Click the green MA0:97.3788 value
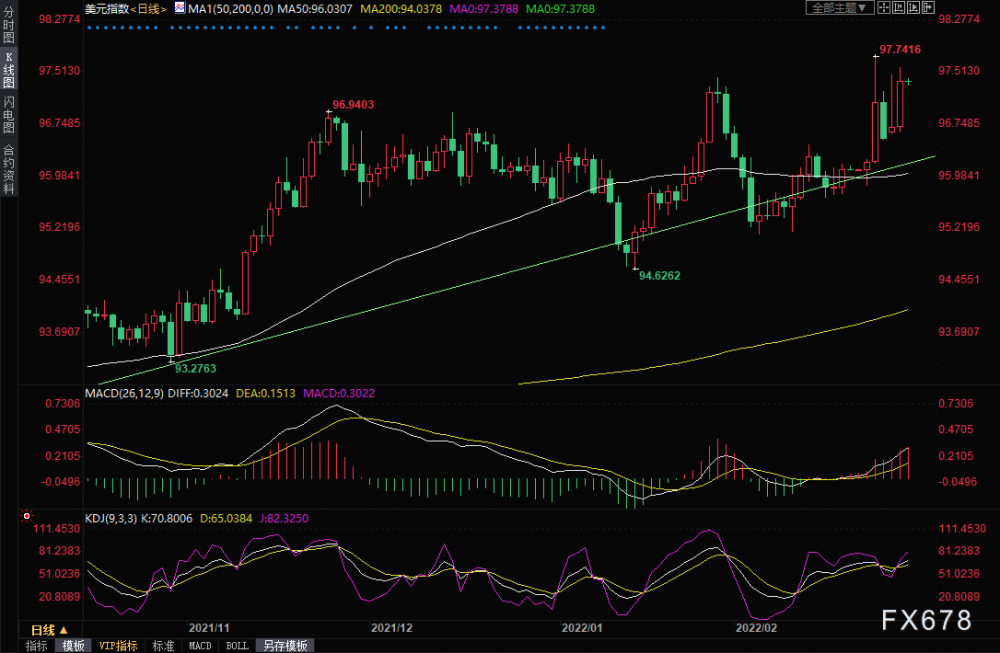 pyautogui.click(x=560, y=9)
